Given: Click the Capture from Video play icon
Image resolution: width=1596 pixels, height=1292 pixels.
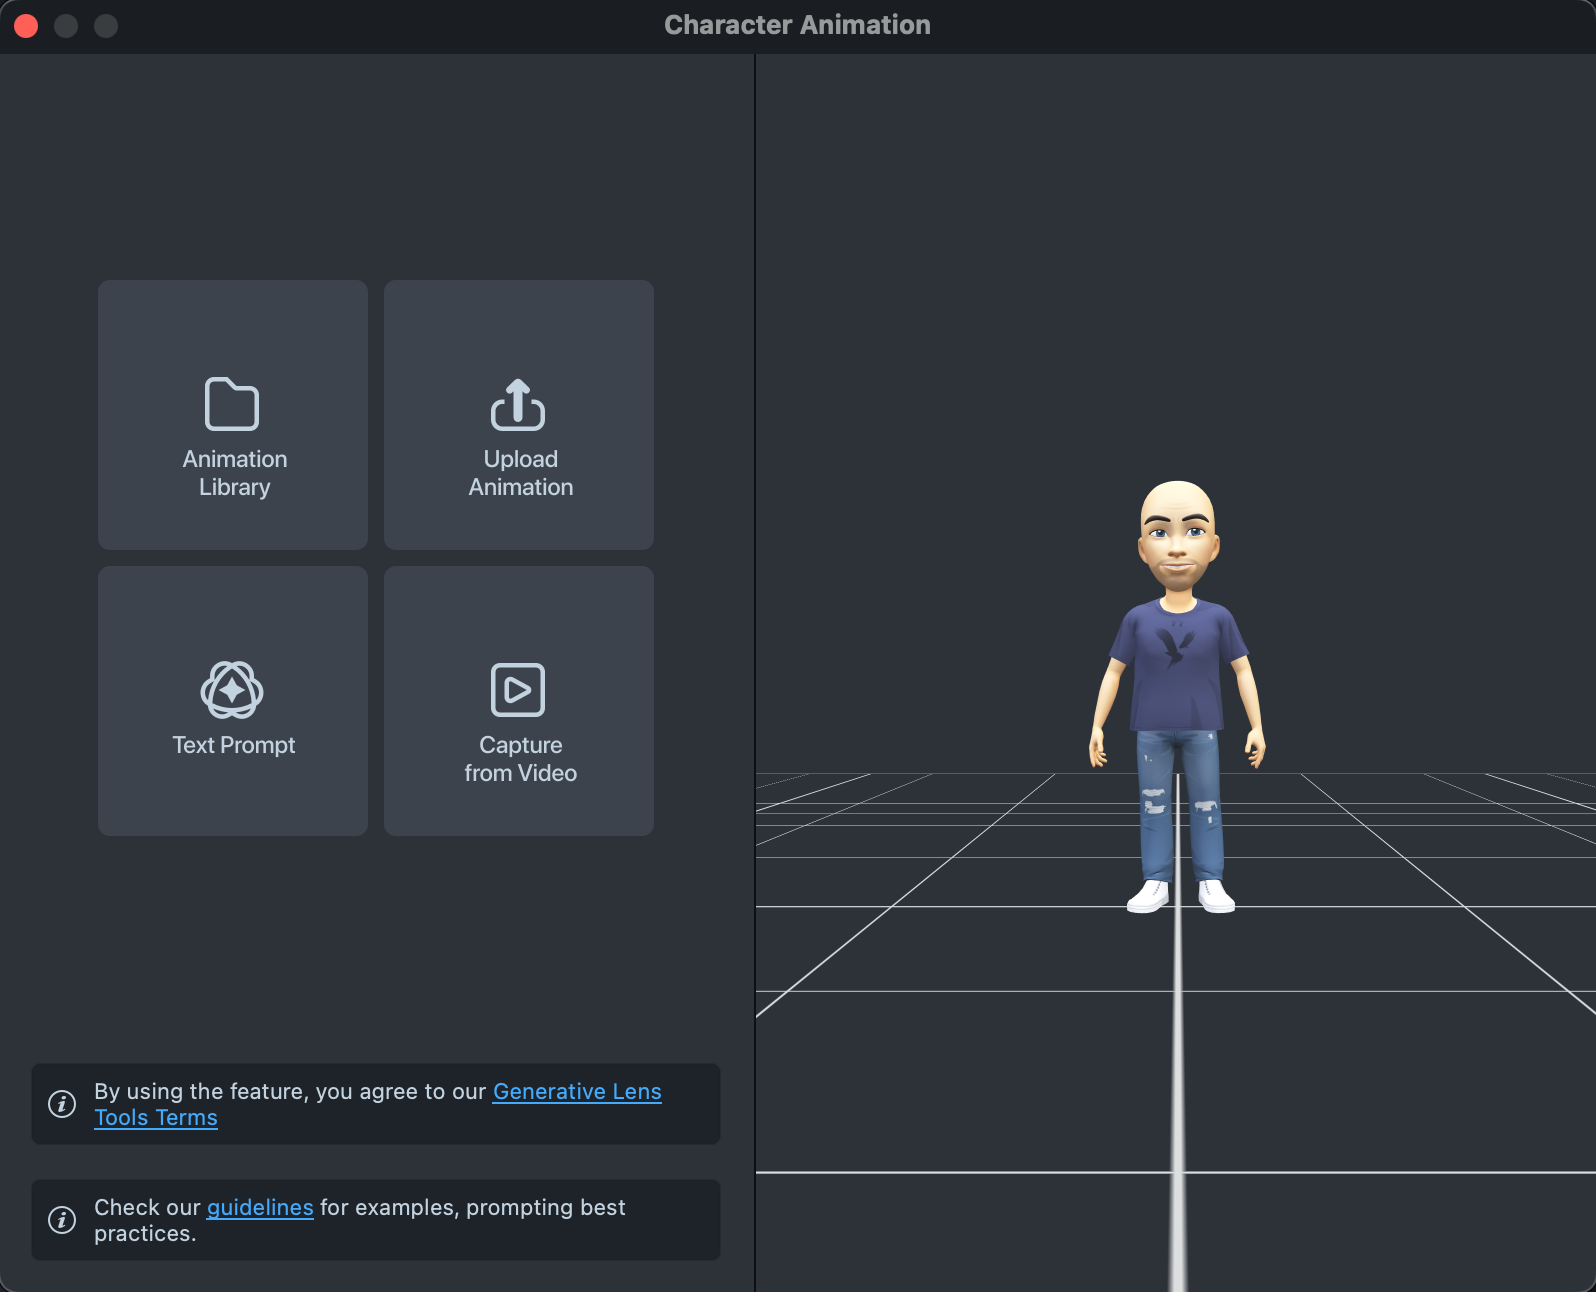Looking at the screenshot, I should (518, 690).
